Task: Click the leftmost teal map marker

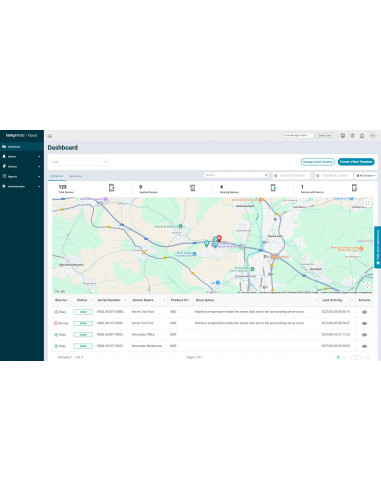Action: [x=207, y=244]
